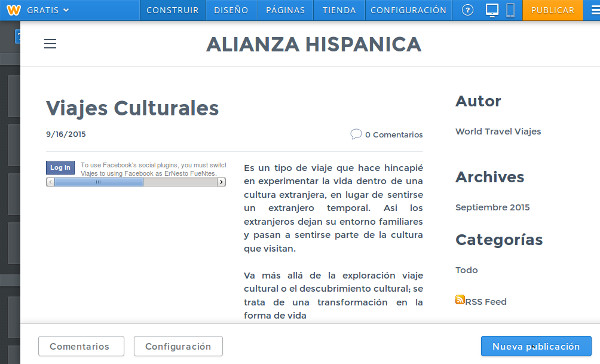Viewport: 600px width, 364px height.
Task: Click the paragraph starting 'Es un tipo de viaje'
Action: pyautogui.click(x=333, y=208)
